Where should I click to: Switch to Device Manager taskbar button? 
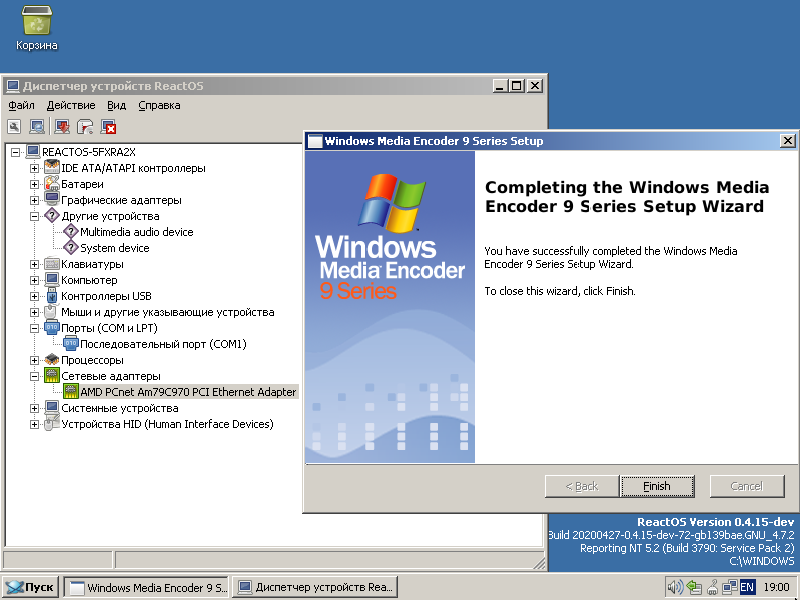click(315, 587)
